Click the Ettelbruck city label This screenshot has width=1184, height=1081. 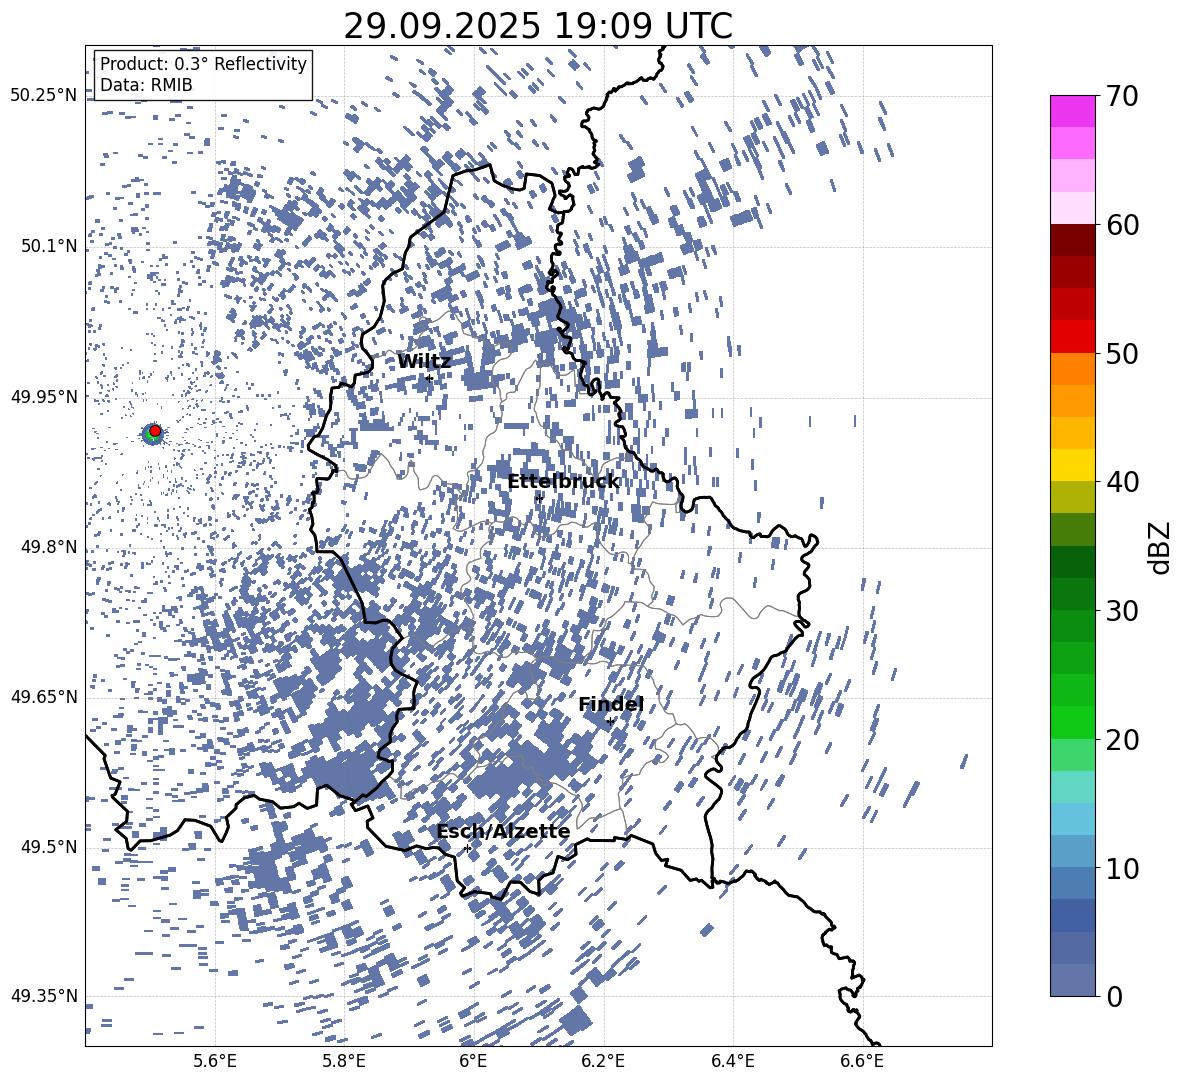(563, 482)
